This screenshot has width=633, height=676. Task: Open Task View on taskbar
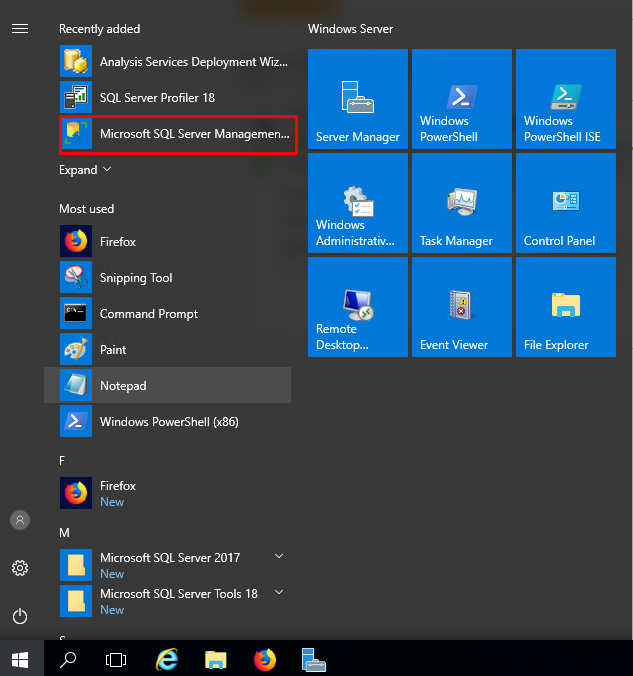click(x=116, y=660)
